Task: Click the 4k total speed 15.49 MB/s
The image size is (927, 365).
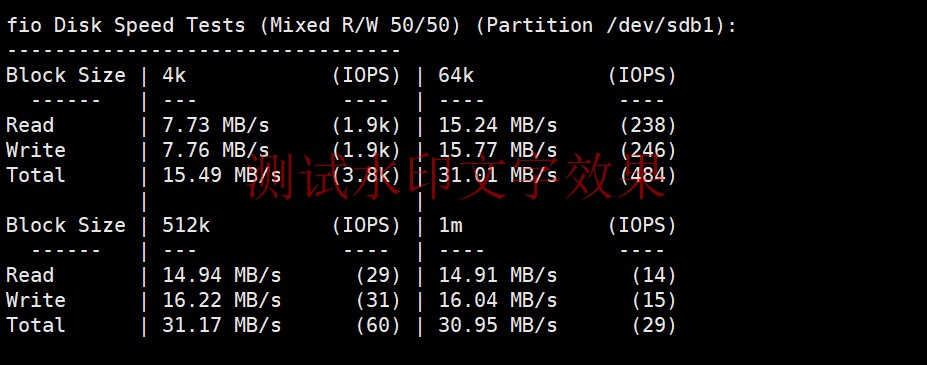Action: click(222, 175)
